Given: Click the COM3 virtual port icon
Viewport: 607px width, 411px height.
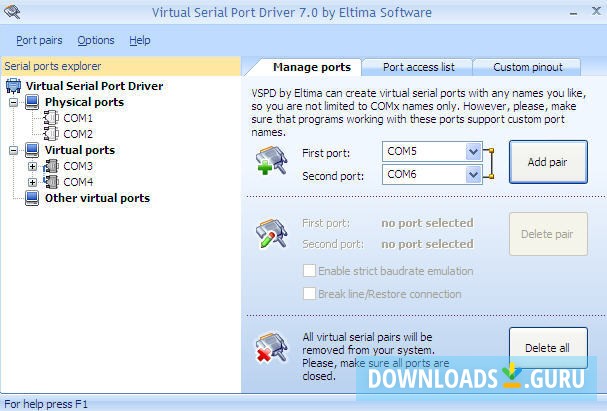Looking at the screenshot, I should point(51,166).
